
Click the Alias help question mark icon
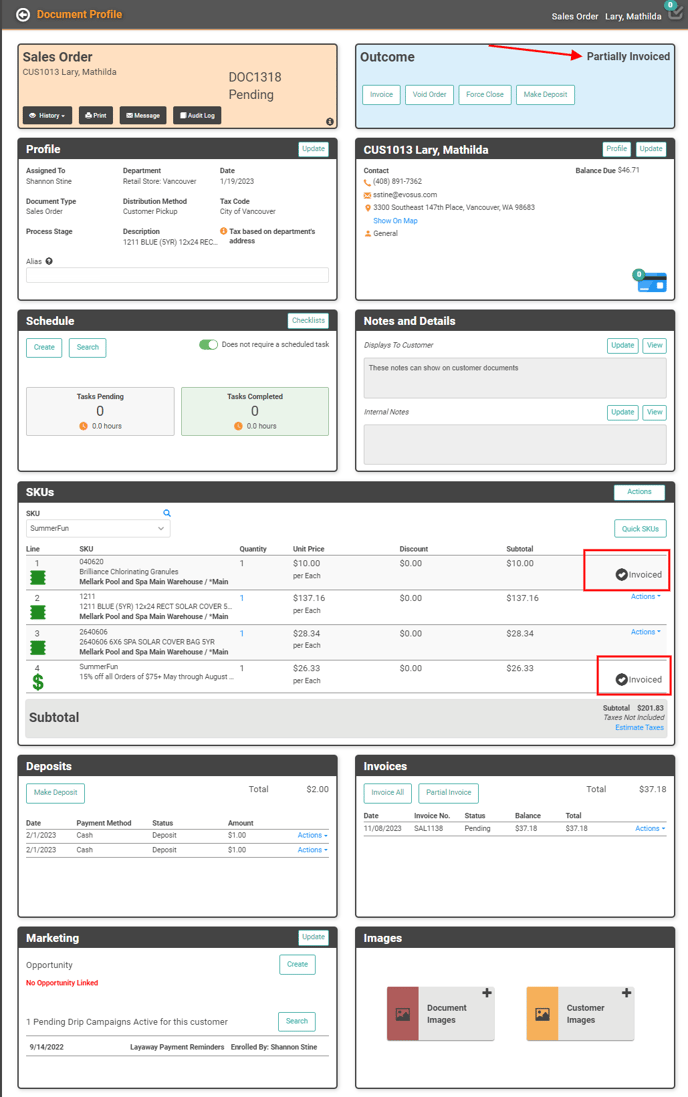pyautogui.click(x=49, y=261)
